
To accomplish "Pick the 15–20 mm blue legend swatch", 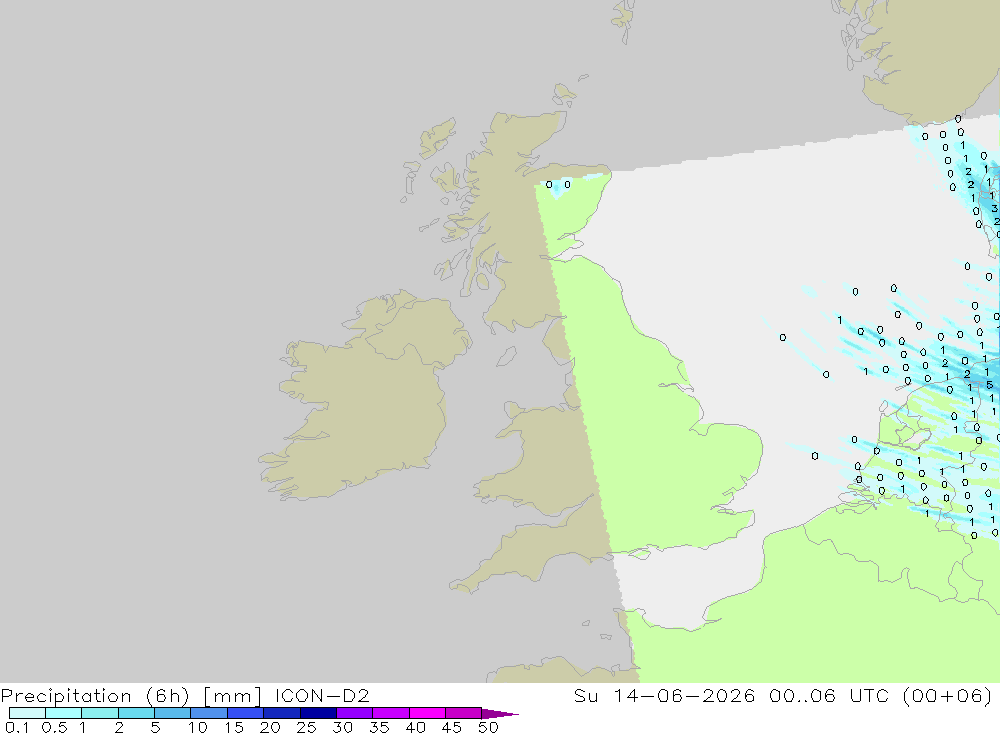I will 246,713.
